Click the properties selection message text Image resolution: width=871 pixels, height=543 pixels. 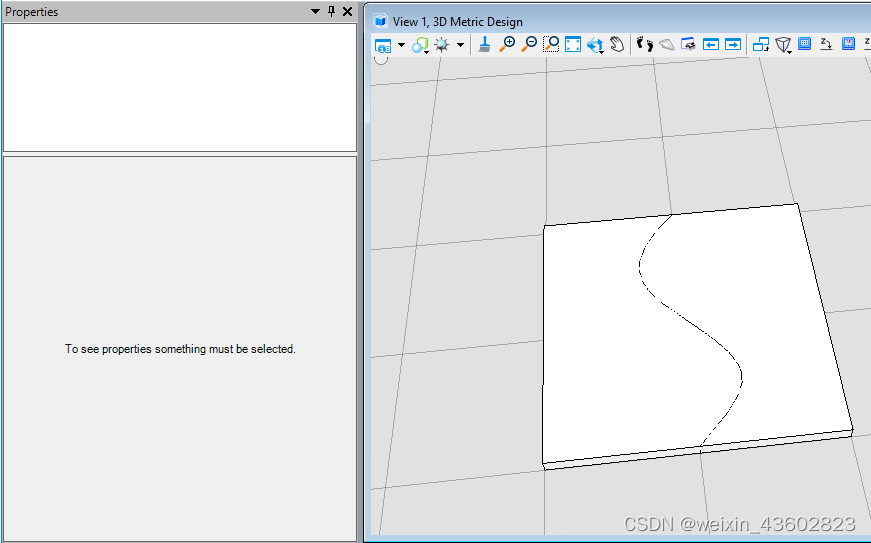(x=181, y=349)
